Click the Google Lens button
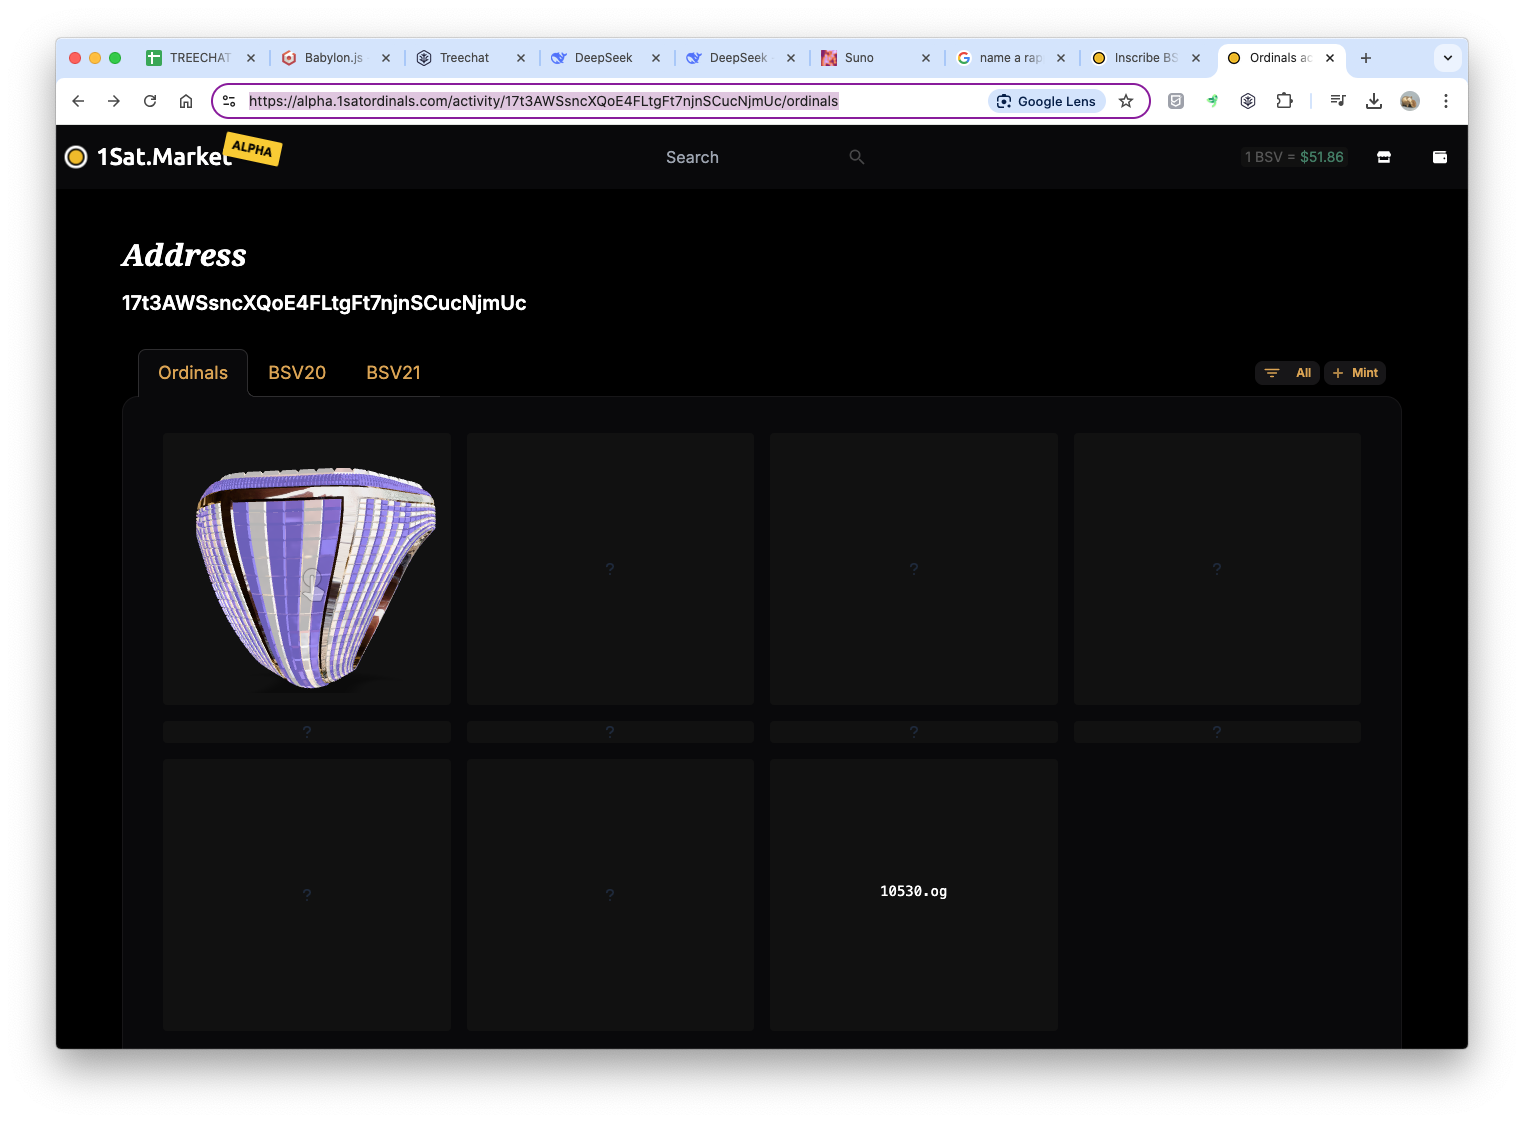Image resolution: width=1524 pixels, height=1123 pixels. click(1046, 101)
